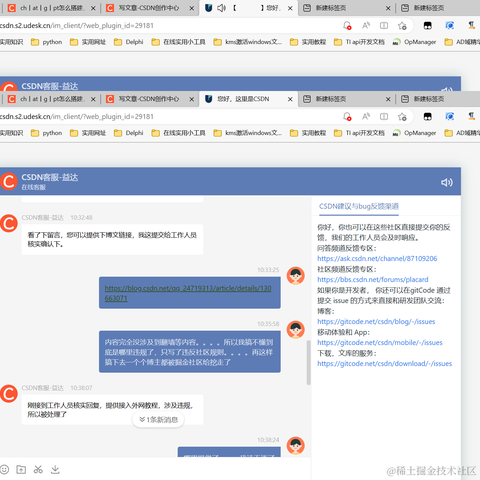Open gitcode csdn/download issues link
This screenshot has width=480, height=480.
click(384, 363)
